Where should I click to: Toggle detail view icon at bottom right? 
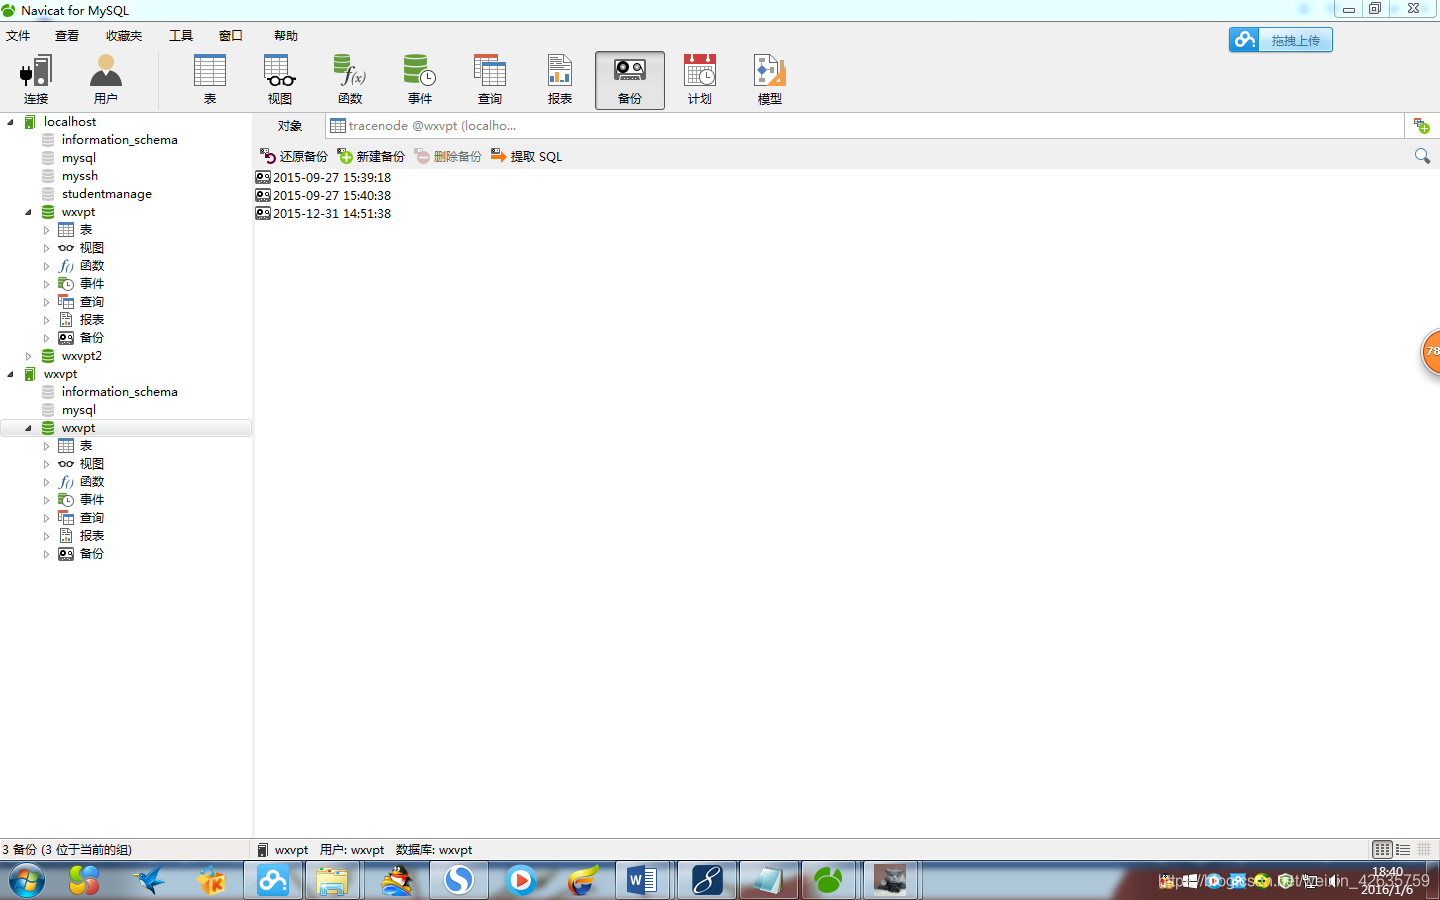1424,849
